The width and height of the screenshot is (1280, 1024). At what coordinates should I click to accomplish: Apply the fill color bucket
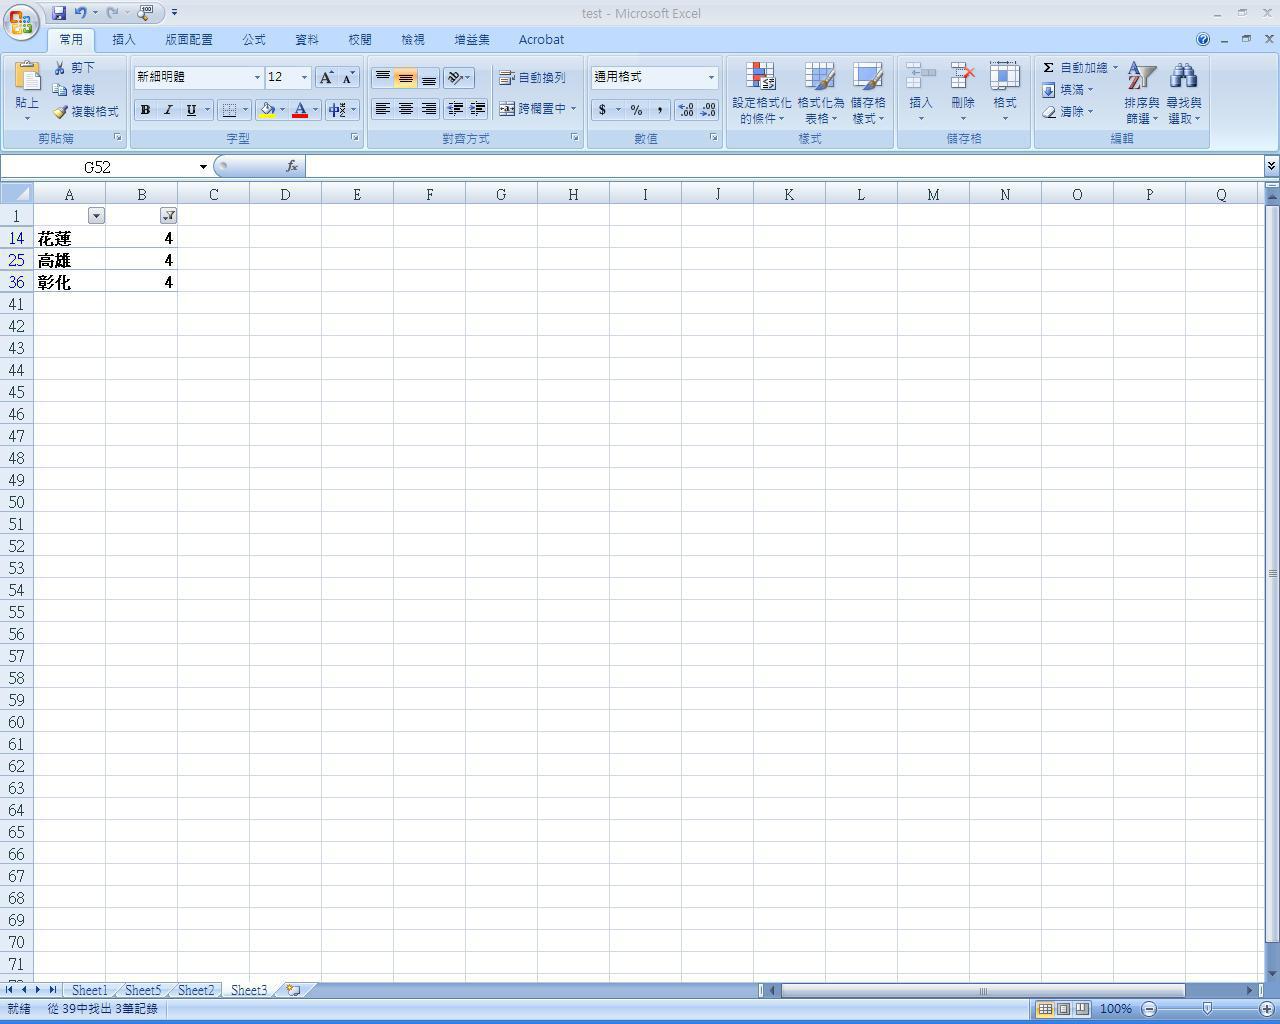(267, 110)
